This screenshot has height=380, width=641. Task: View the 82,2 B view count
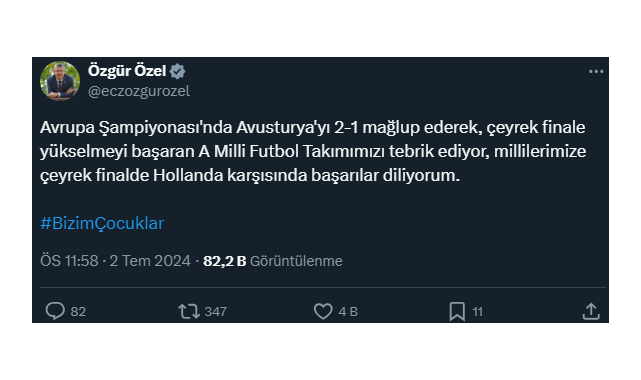(x=224, y=261)
